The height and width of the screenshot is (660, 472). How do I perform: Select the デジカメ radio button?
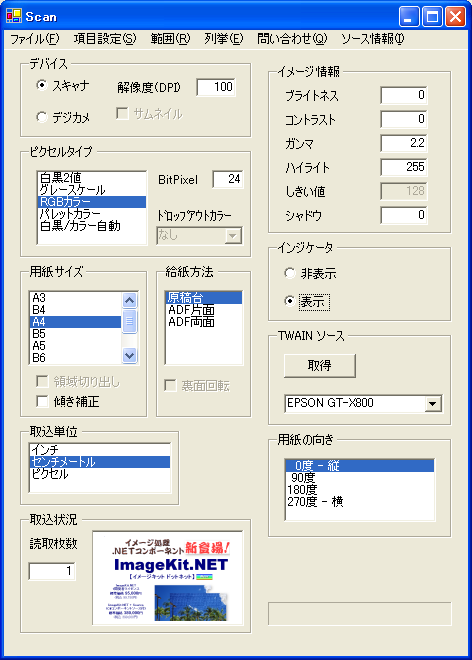click(42, 117)
